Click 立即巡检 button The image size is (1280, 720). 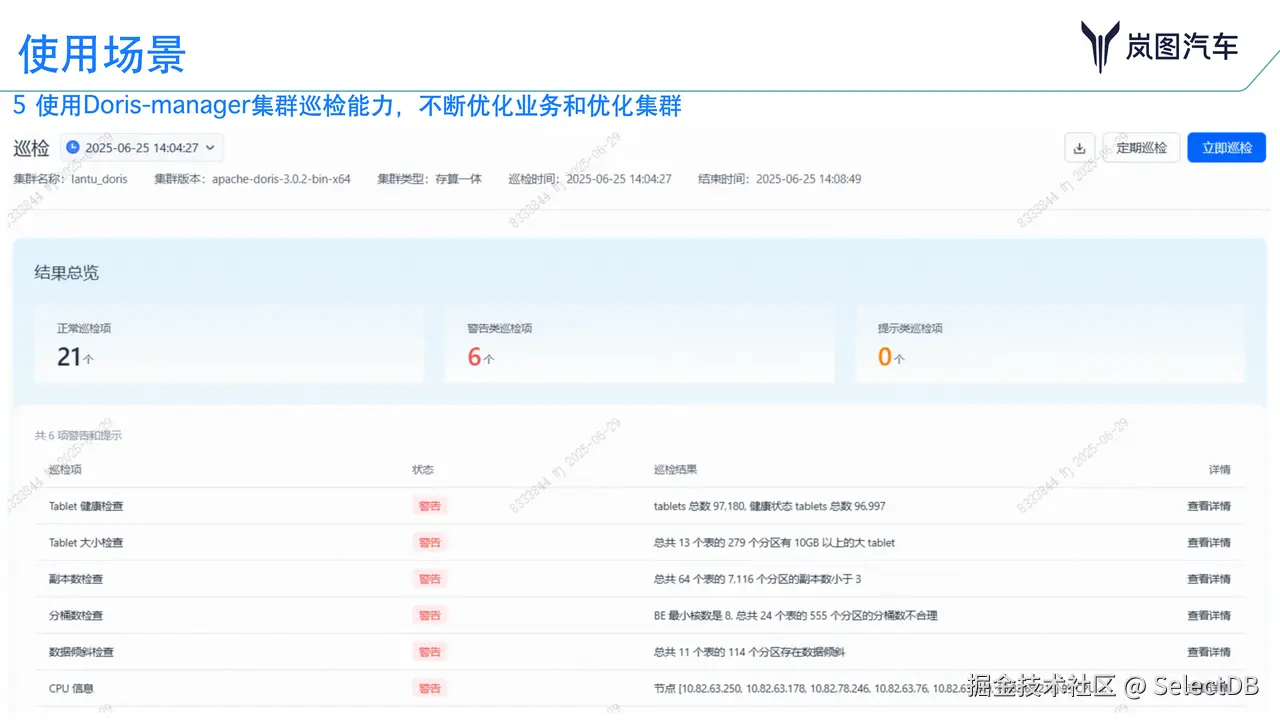coord(1226,147)
